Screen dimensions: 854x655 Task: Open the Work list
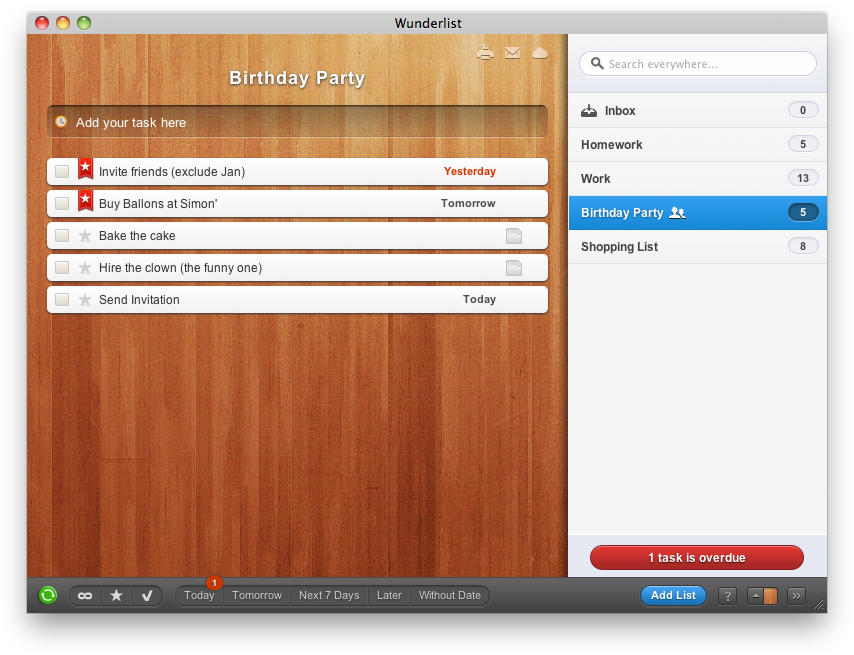coord(698,179)
